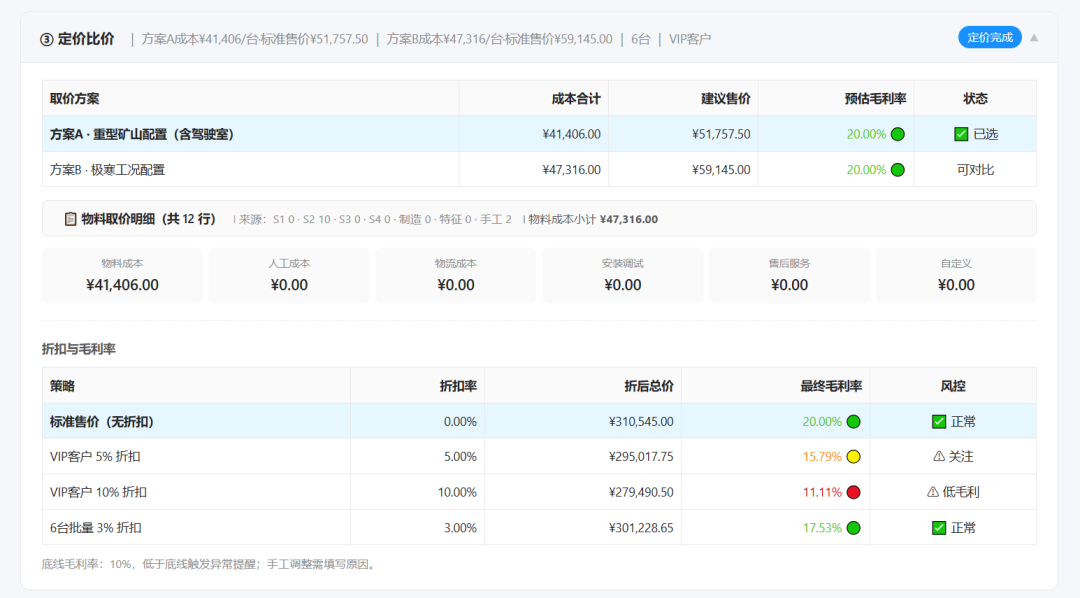
Task: Click 状态 column header
Action: click(975, 99)
